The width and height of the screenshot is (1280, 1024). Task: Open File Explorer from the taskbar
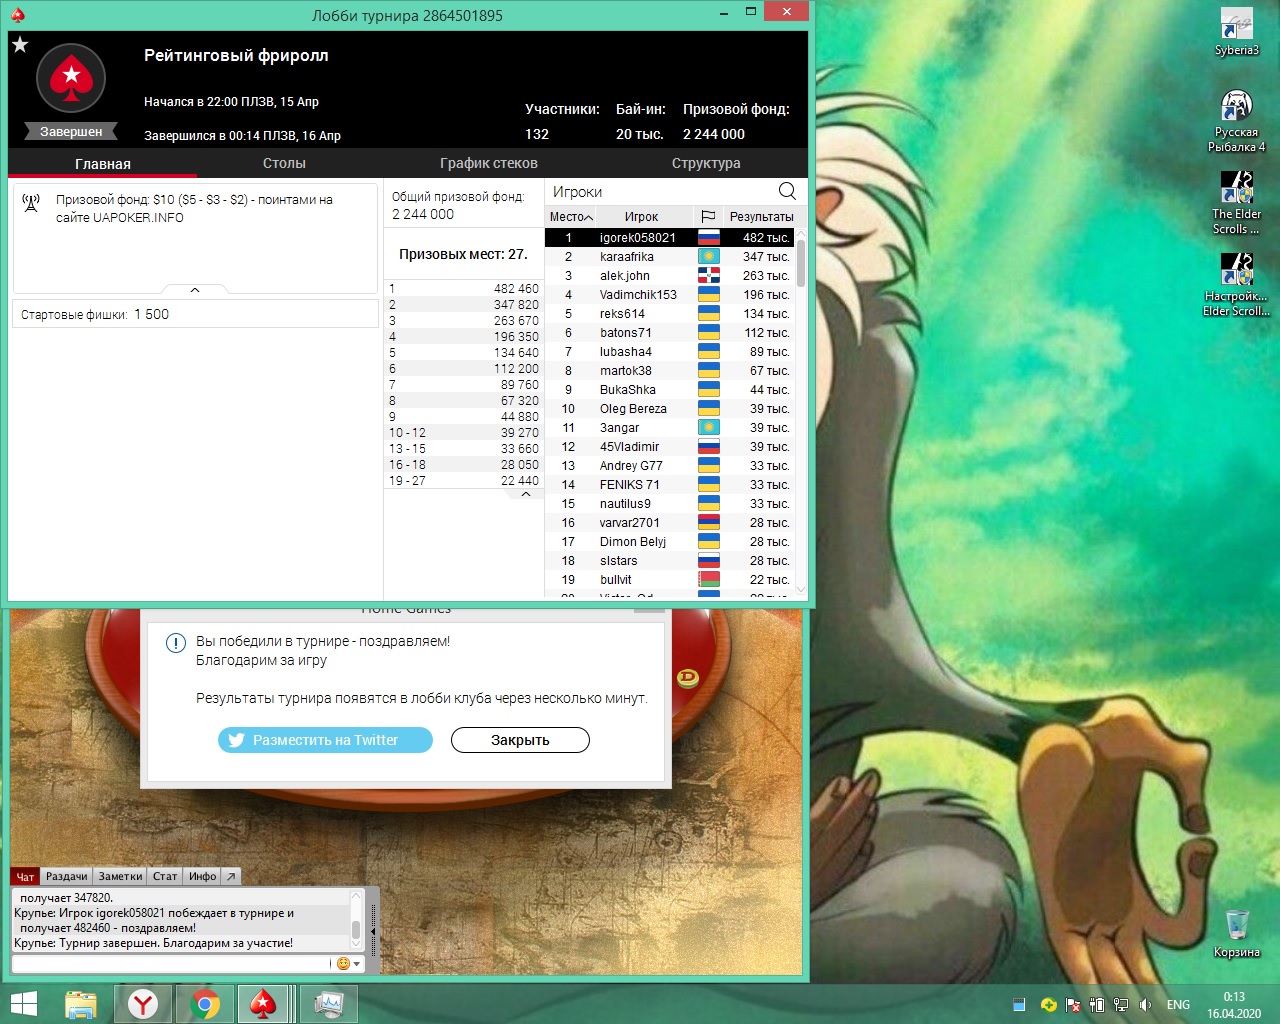click(x=81, y=1004)
